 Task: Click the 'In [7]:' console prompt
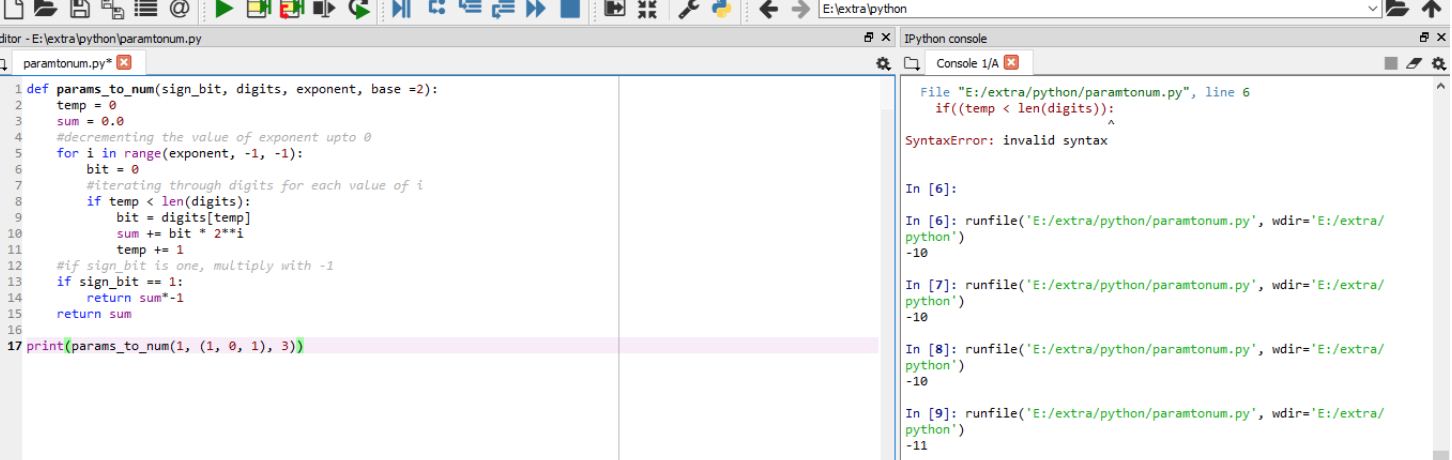[931, 285]
